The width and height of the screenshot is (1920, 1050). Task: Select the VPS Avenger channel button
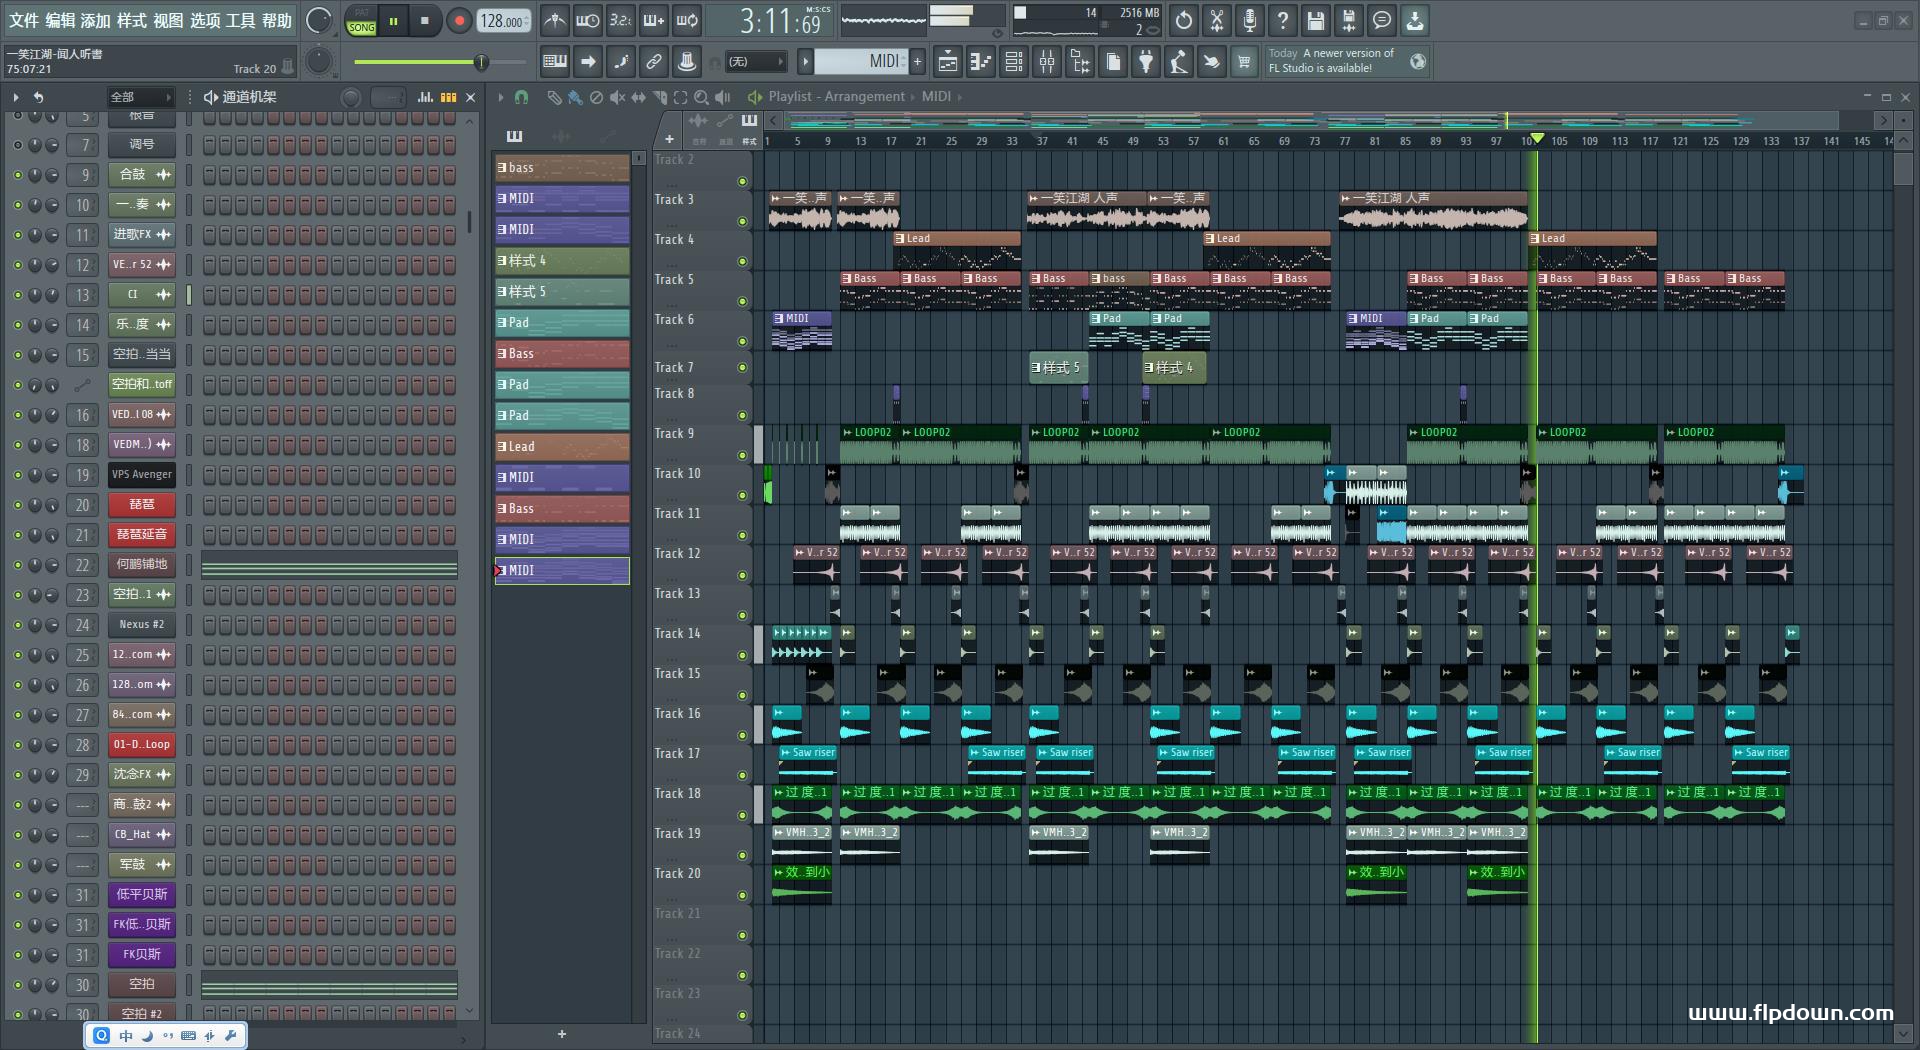142,475
